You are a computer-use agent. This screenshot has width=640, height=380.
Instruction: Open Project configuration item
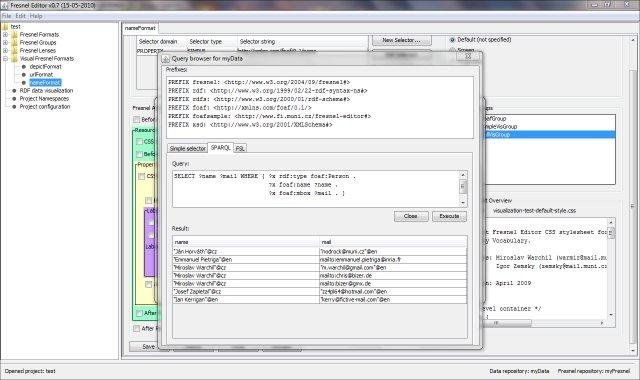45,107
